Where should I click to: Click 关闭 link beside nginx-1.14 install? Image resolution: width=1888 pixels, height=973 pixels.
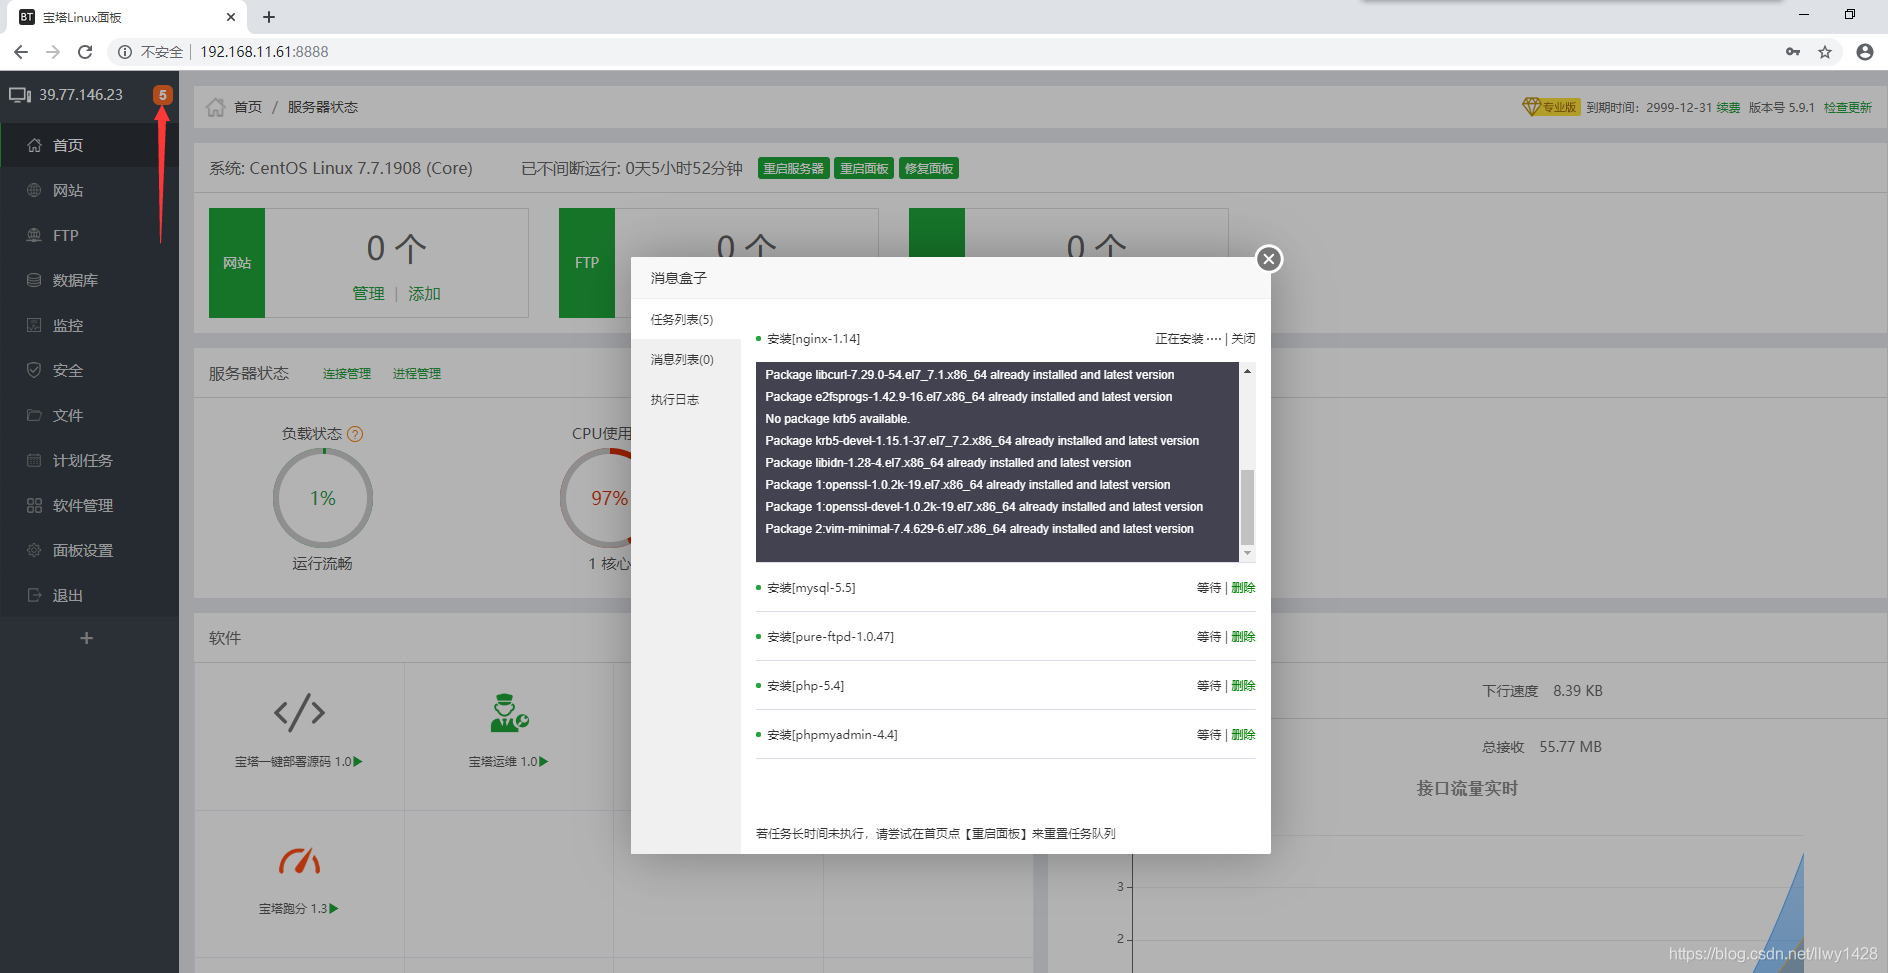coord(1243,339)
